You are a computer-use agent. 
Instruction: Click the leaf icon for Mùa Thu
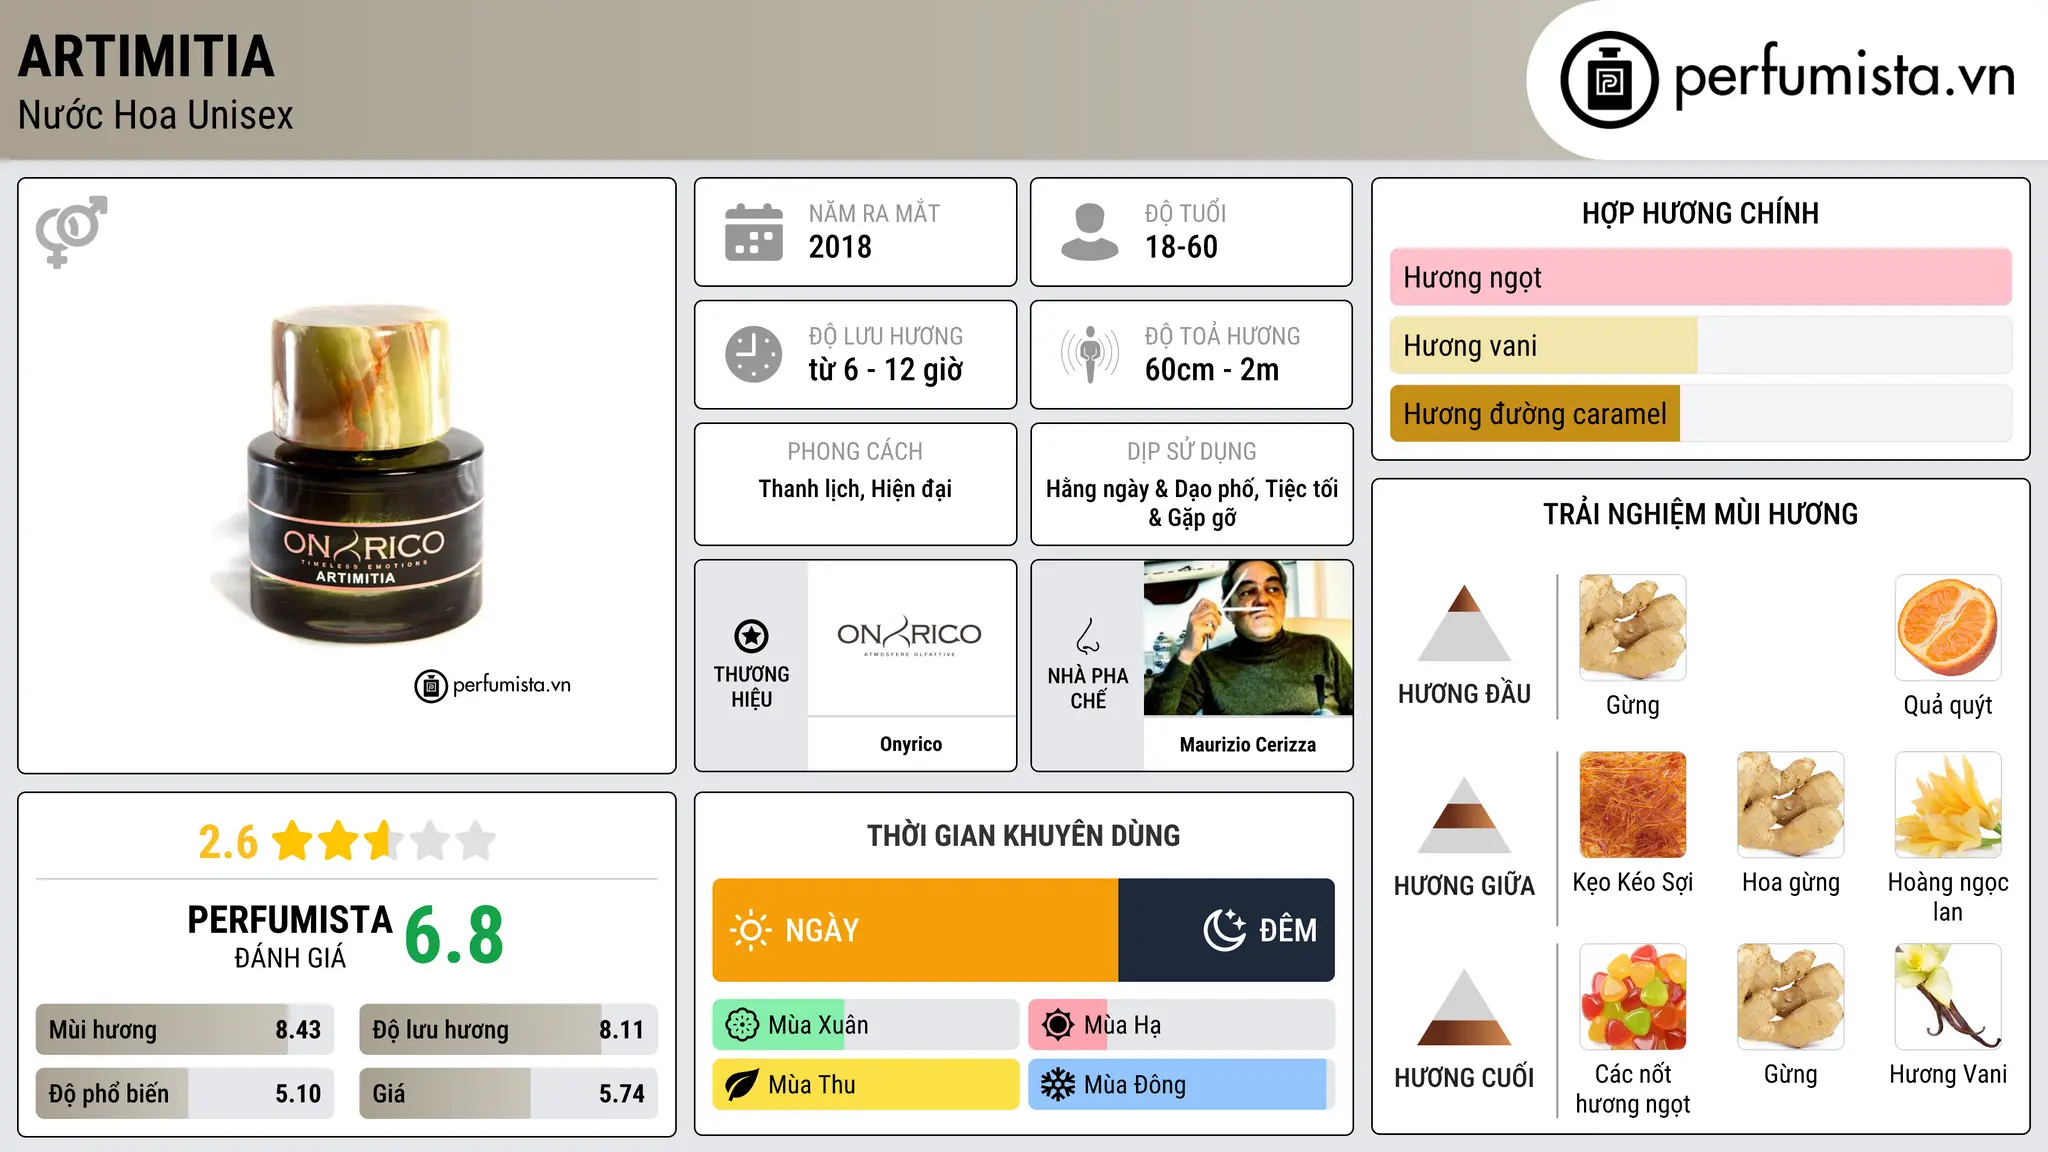pos(742,1085)
